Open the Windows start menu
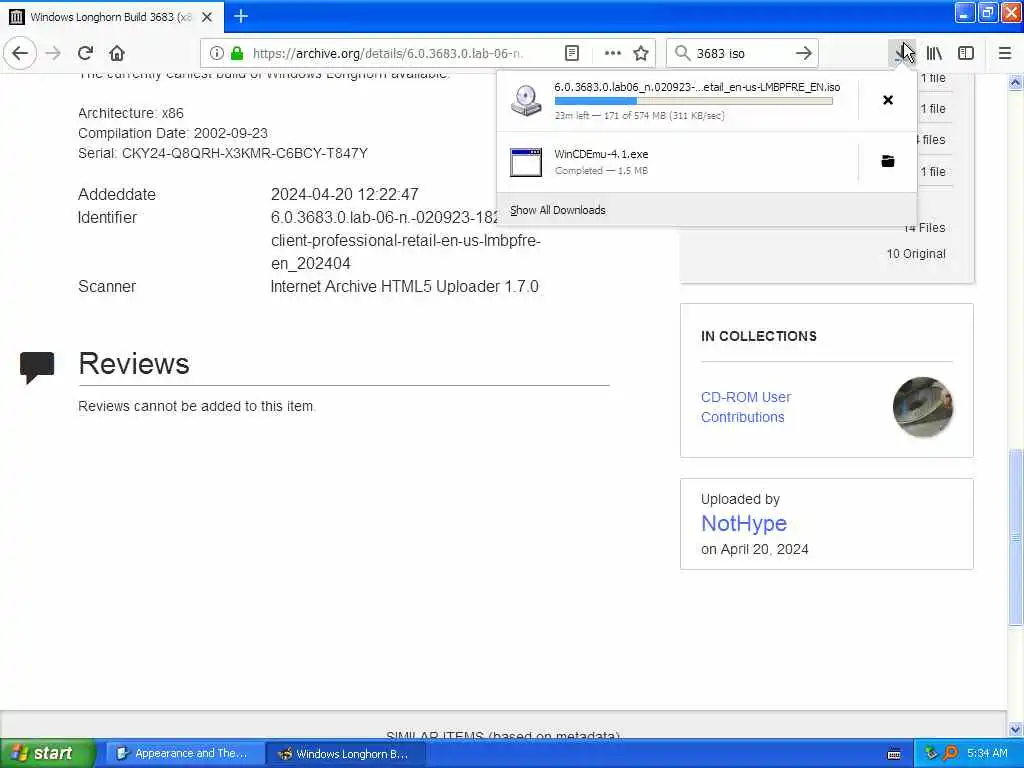 (x=47, y=753)
